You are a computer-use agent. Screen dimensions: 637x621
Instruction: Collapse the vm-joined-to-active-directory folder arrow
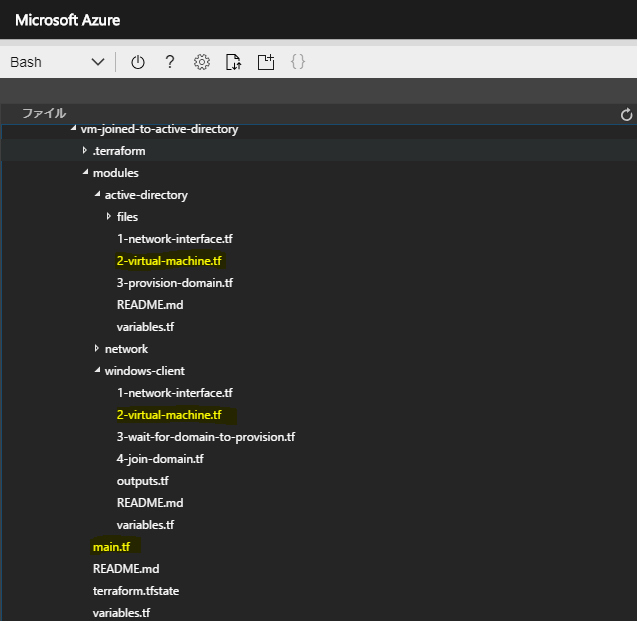[73, 128]
